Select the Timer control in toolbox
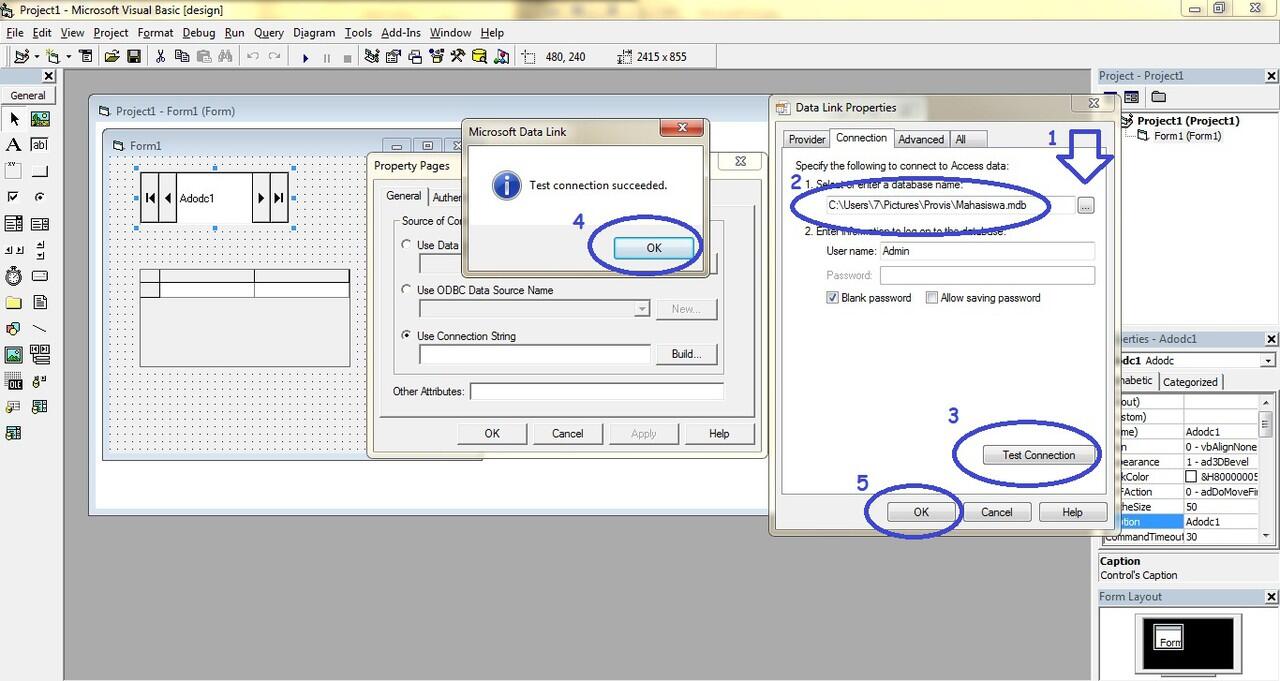The height and width of the screenshot is (681, 1280). click(x=14, y=276)
